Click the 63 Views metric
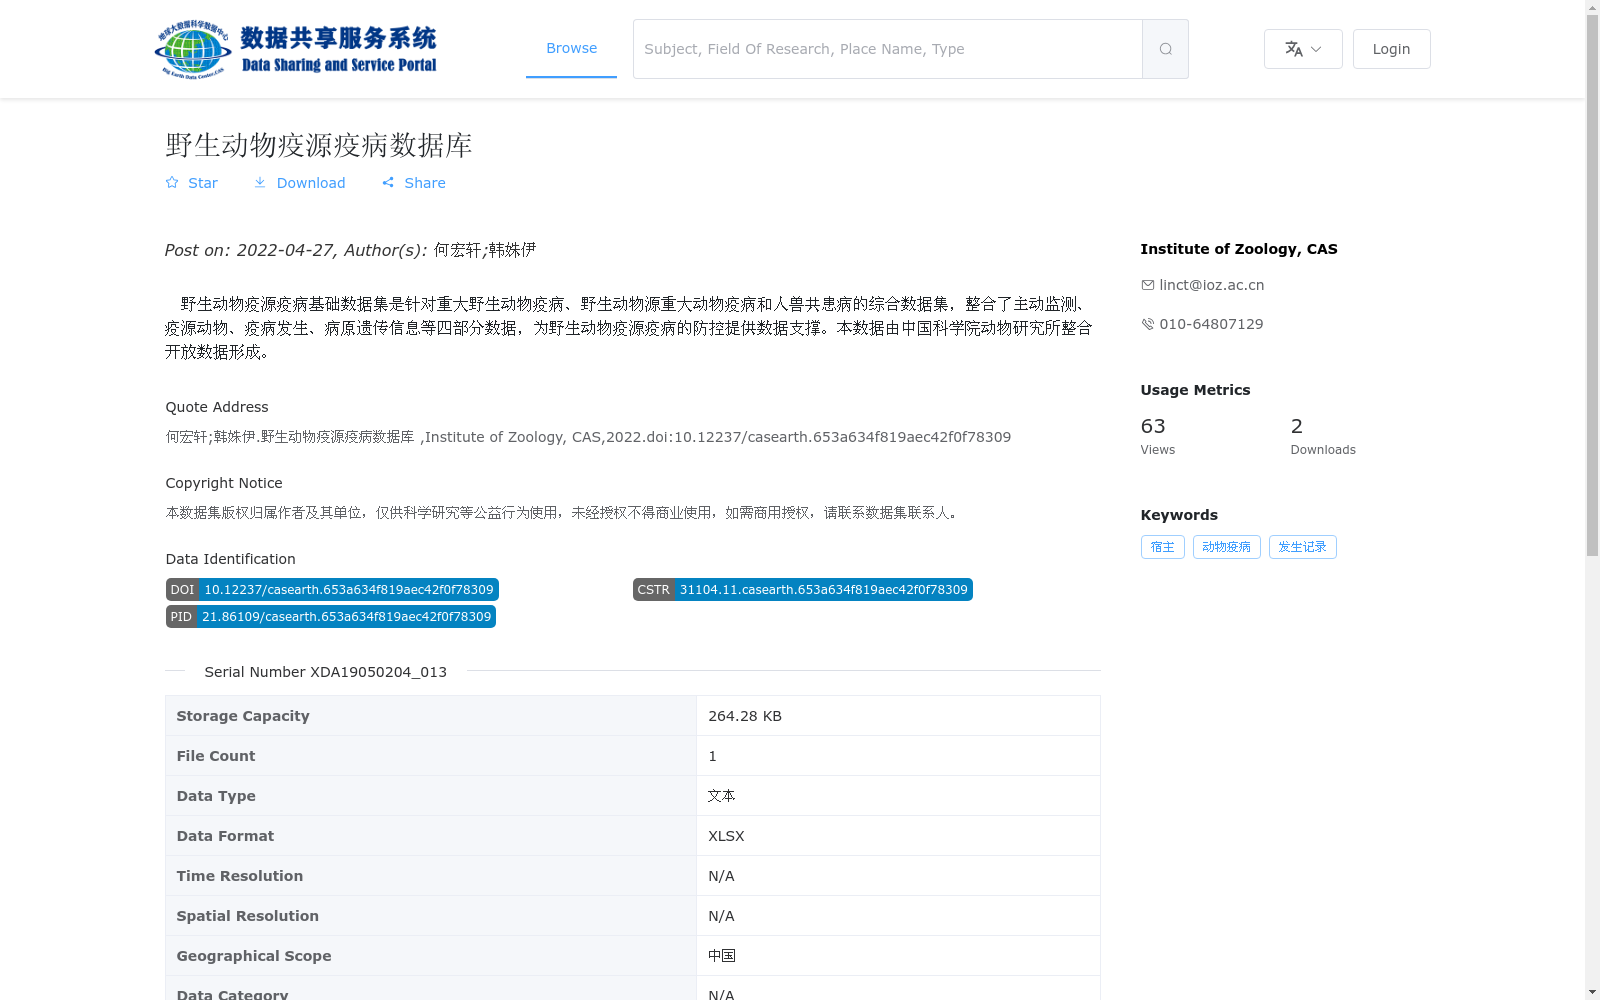This screenshot has height=1000, width=1600. (x=1158, y=436)
